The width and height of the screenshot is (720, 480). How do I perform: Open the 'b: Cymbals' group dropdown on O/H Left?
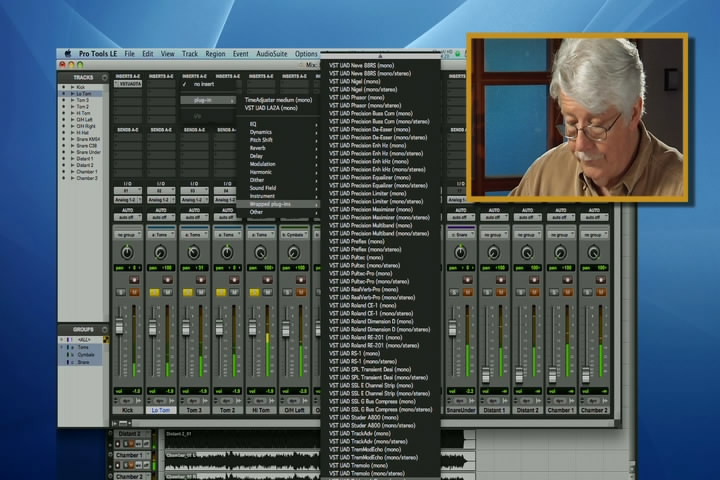tap(293, 235)
